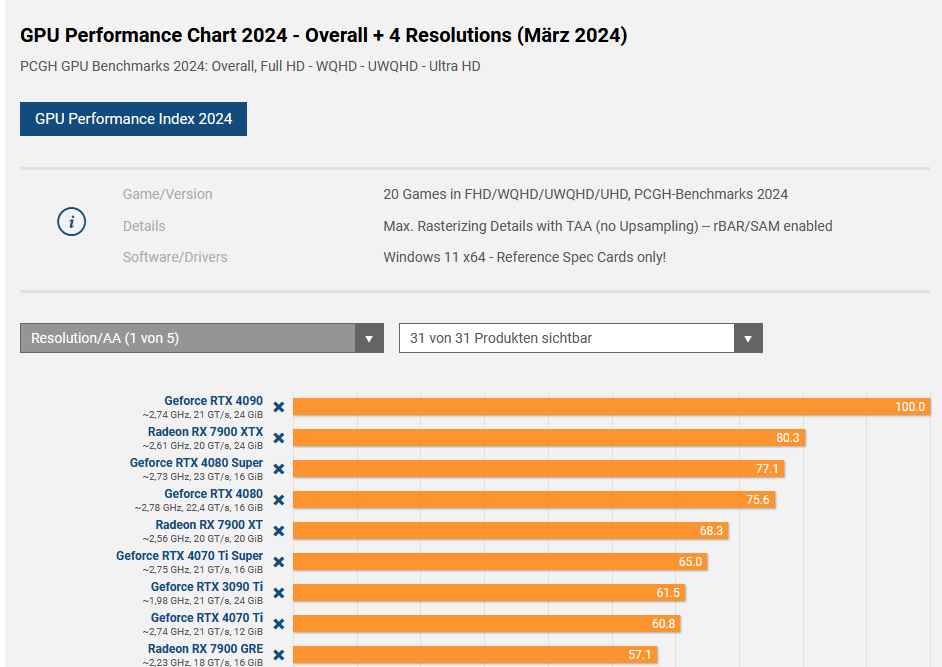This screenshot has width=942, height=667.
Task: Open the plain Geforce RTX 4070 Ti link
Action: (x=207, y=618)
